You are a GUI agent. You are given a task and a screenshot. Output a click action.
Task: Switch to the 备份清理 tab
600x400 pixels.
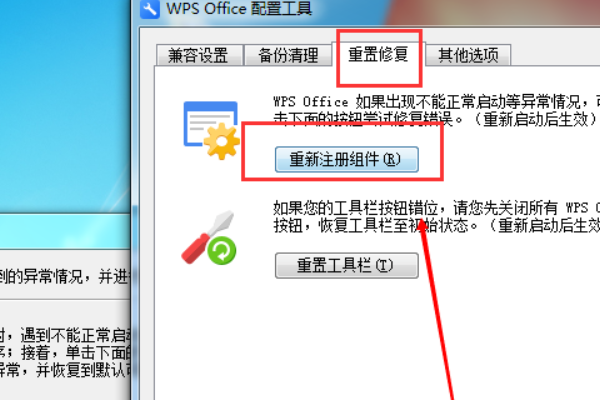[x=288, y=56]
